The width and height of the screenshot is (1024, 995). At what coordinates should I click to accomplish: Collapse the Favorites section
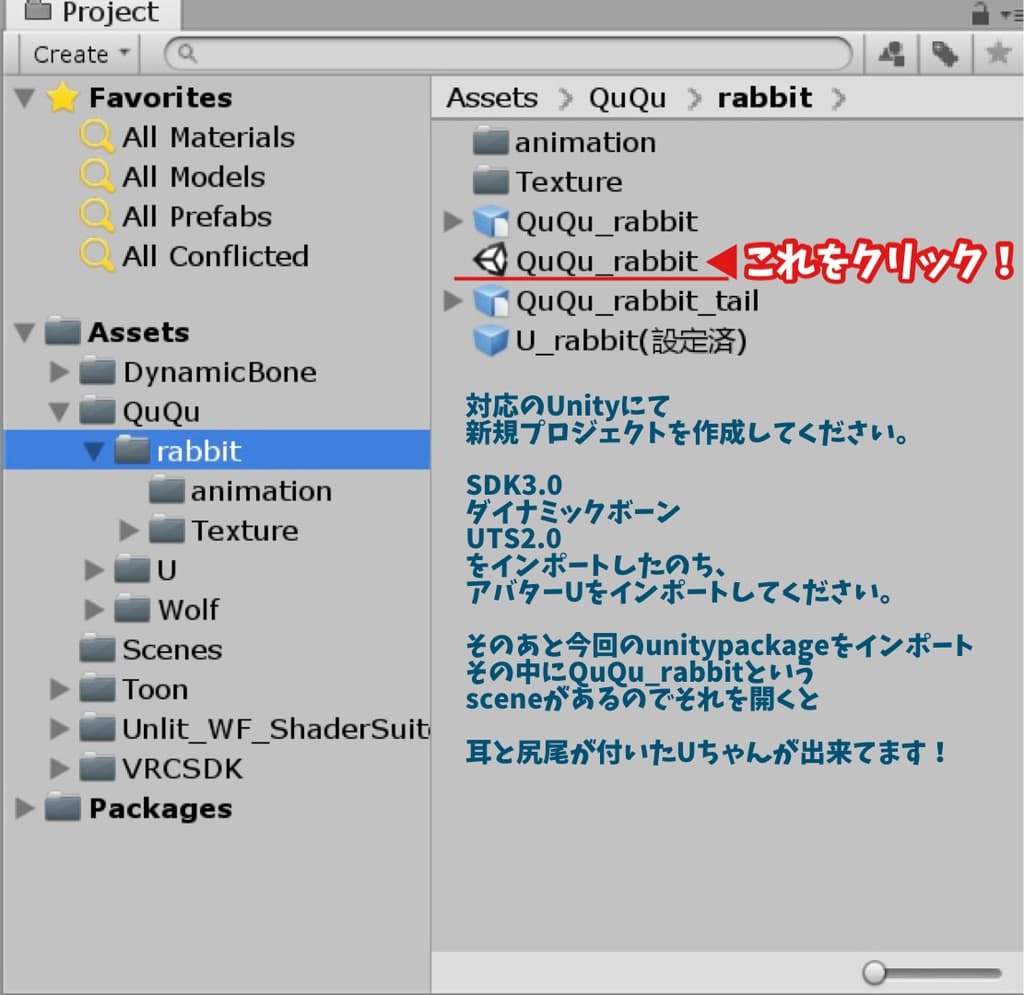25,98
